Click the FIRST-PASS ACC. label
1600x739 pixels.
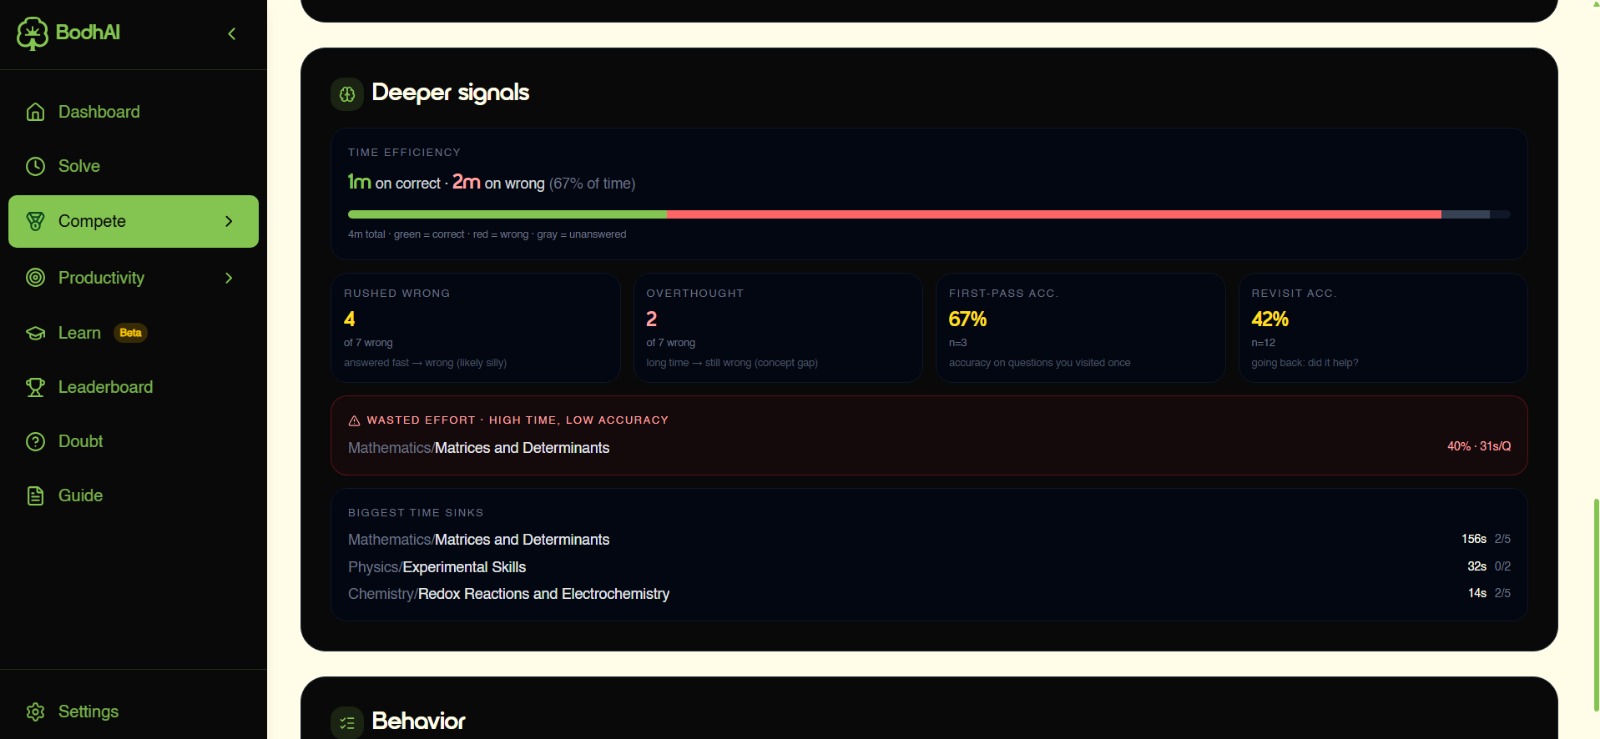(1003, 293)
